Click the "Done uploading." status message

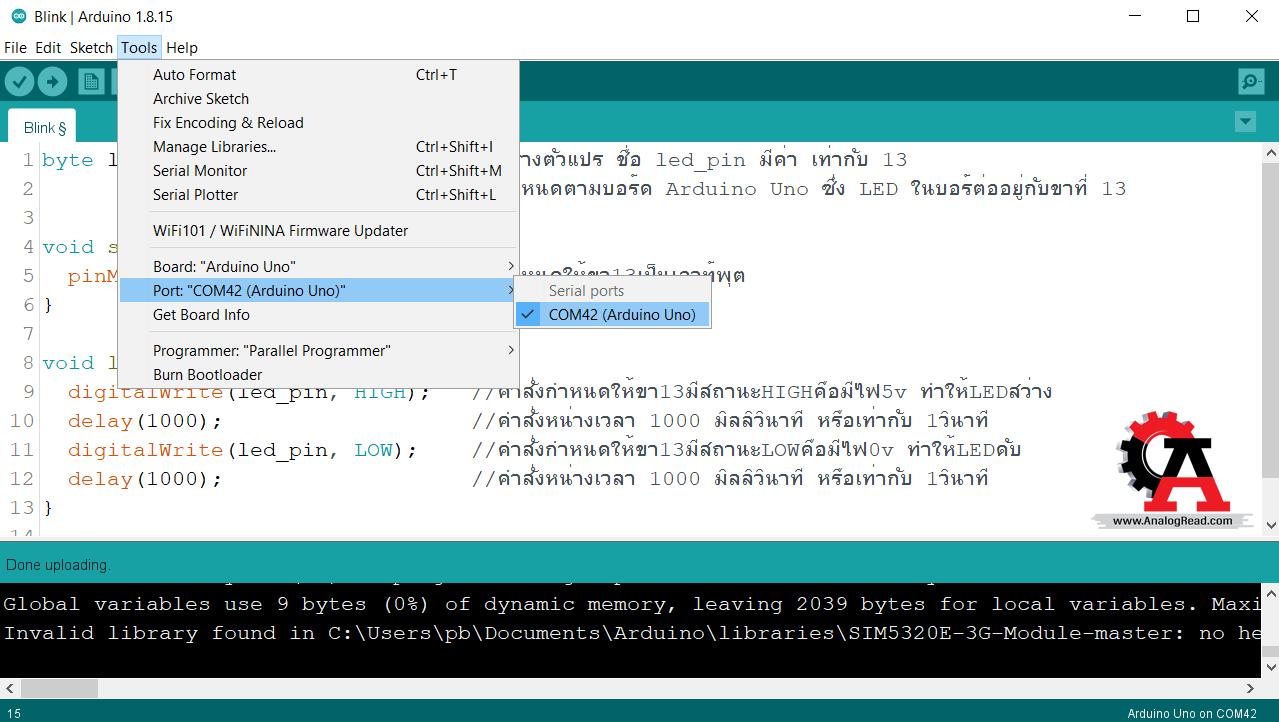coord(58,565)
